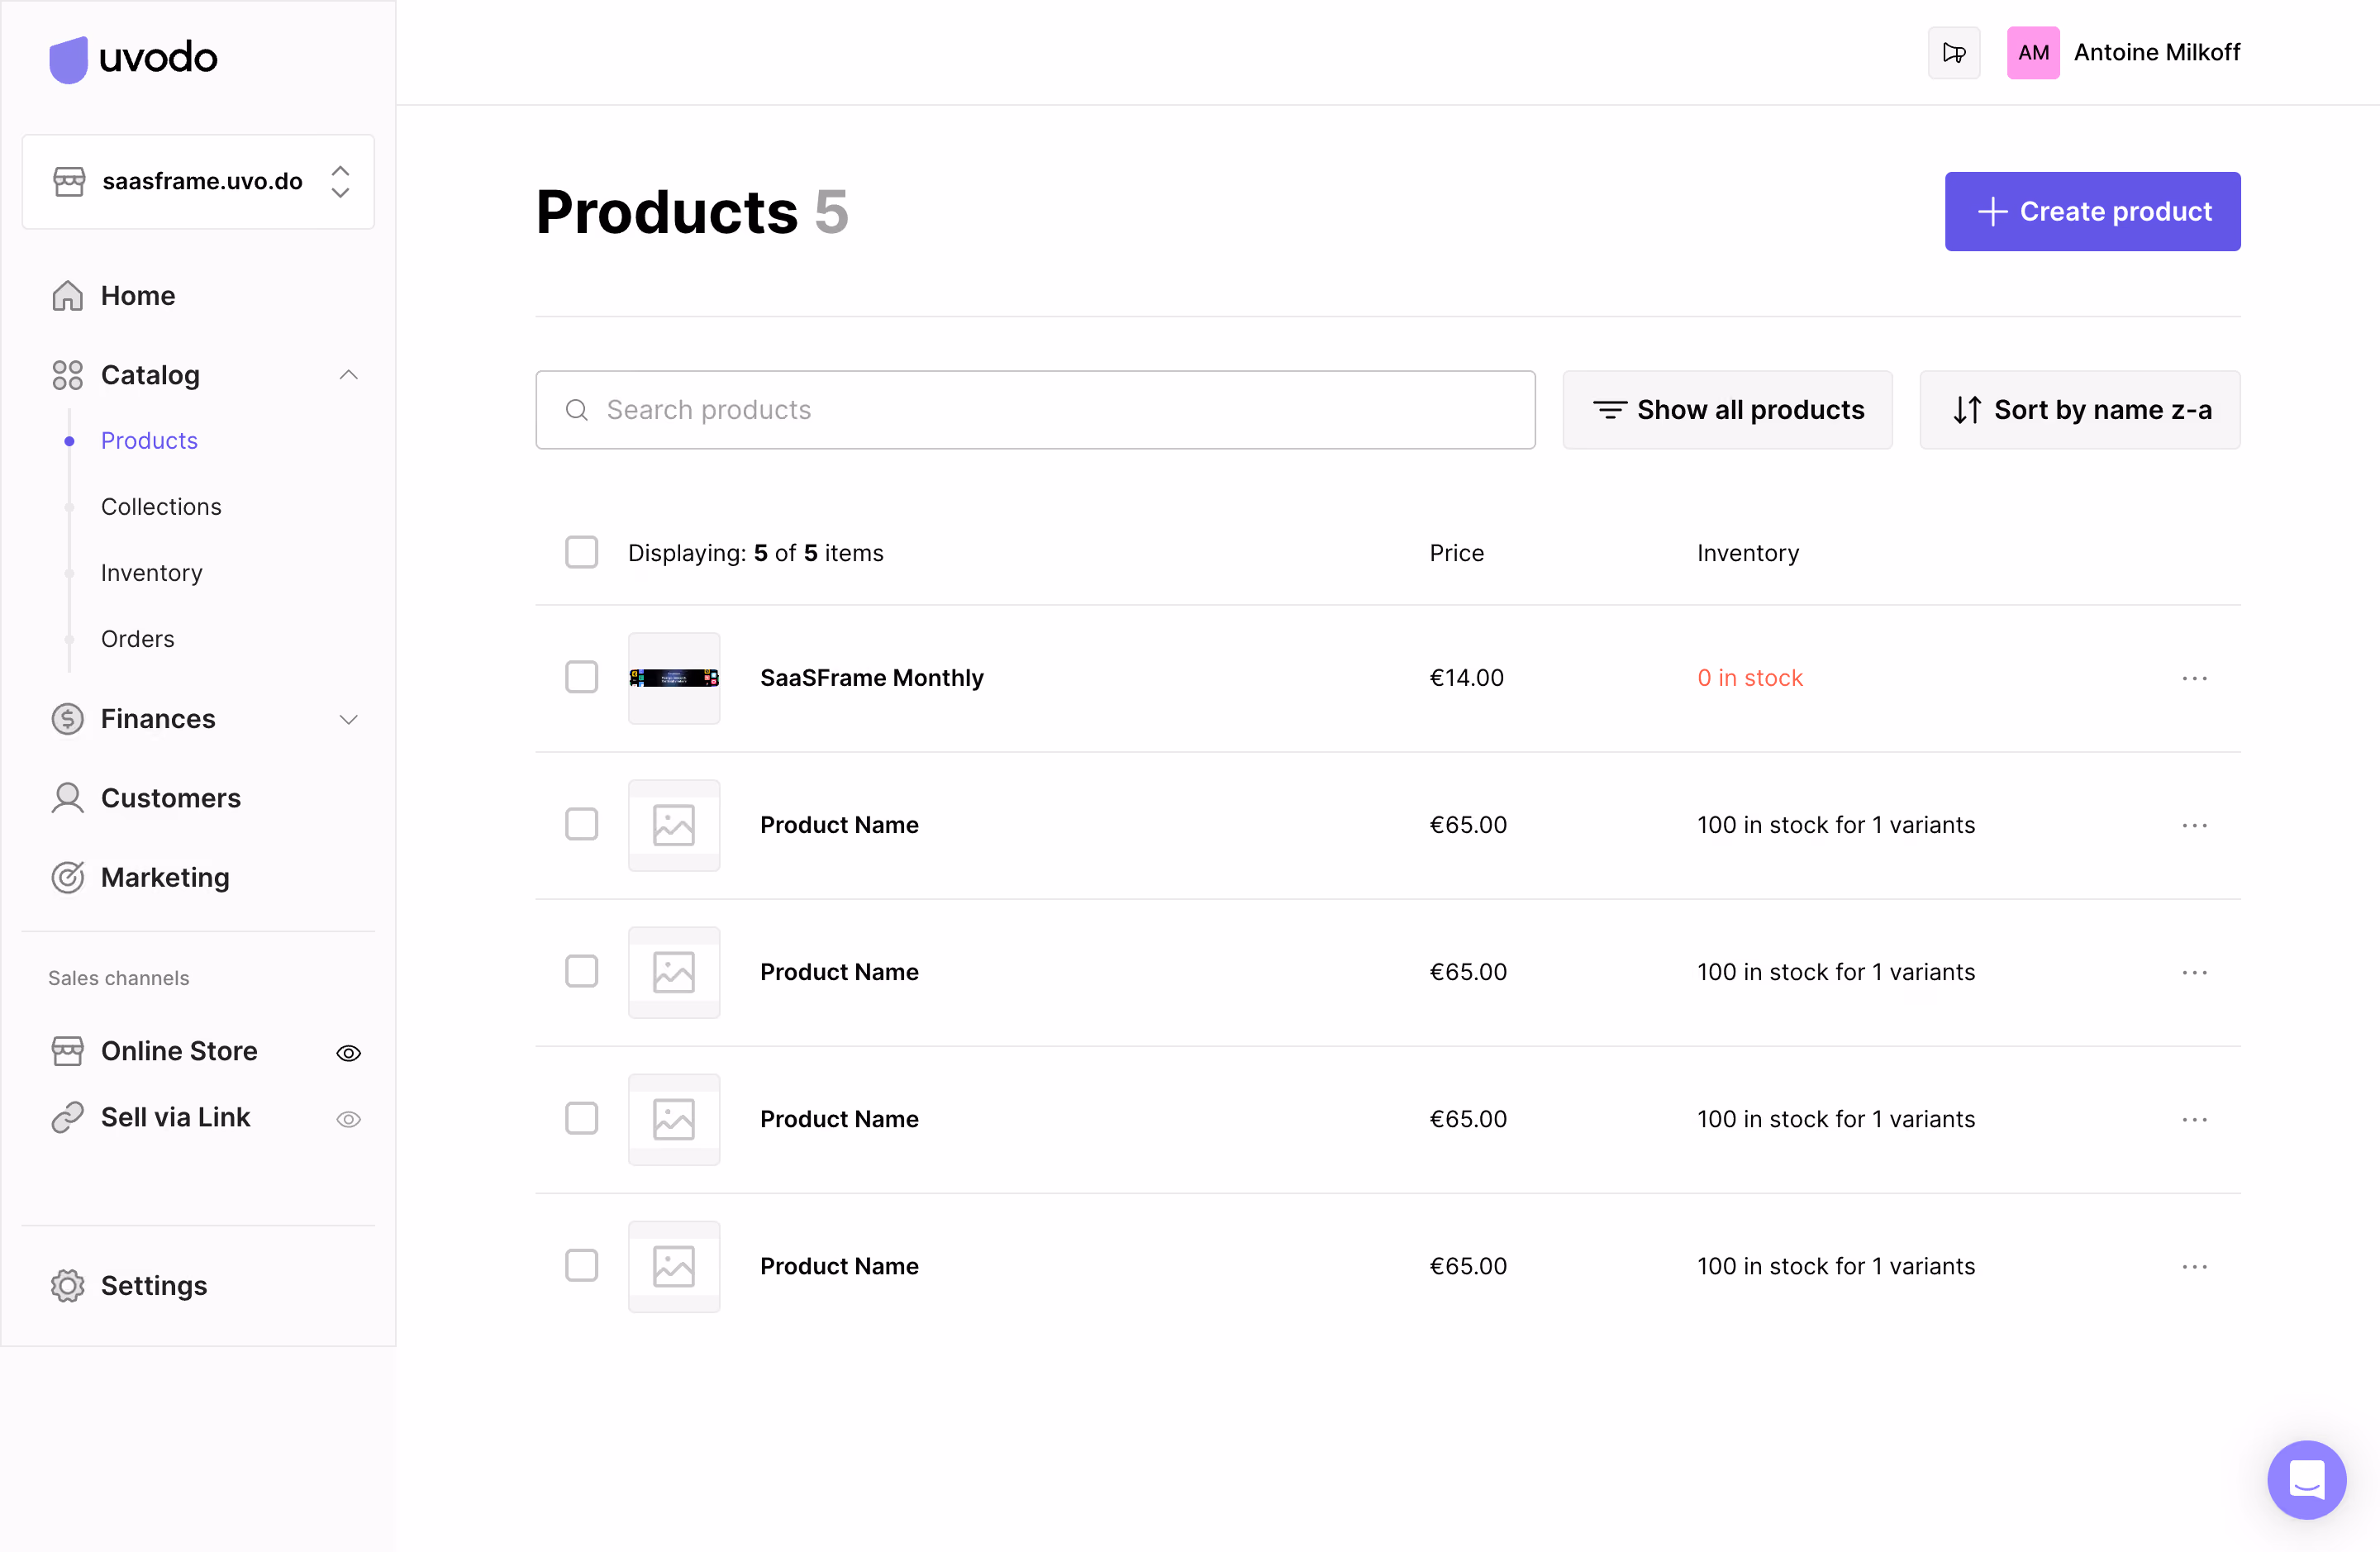The height and width of the screenshot is (1552, 2380).
Task: Click the Inventory column header
Action: coord(1747,552)
